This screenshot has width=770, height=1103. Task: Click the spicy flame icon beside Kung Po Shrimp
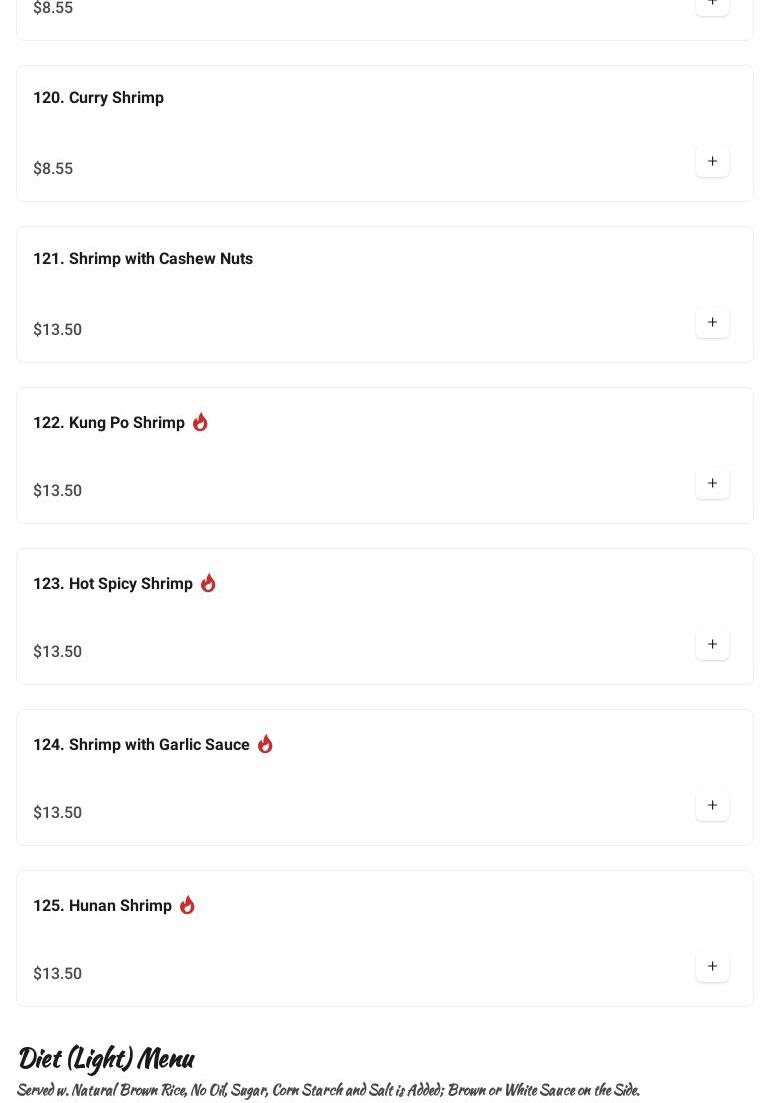coord(200,422)
